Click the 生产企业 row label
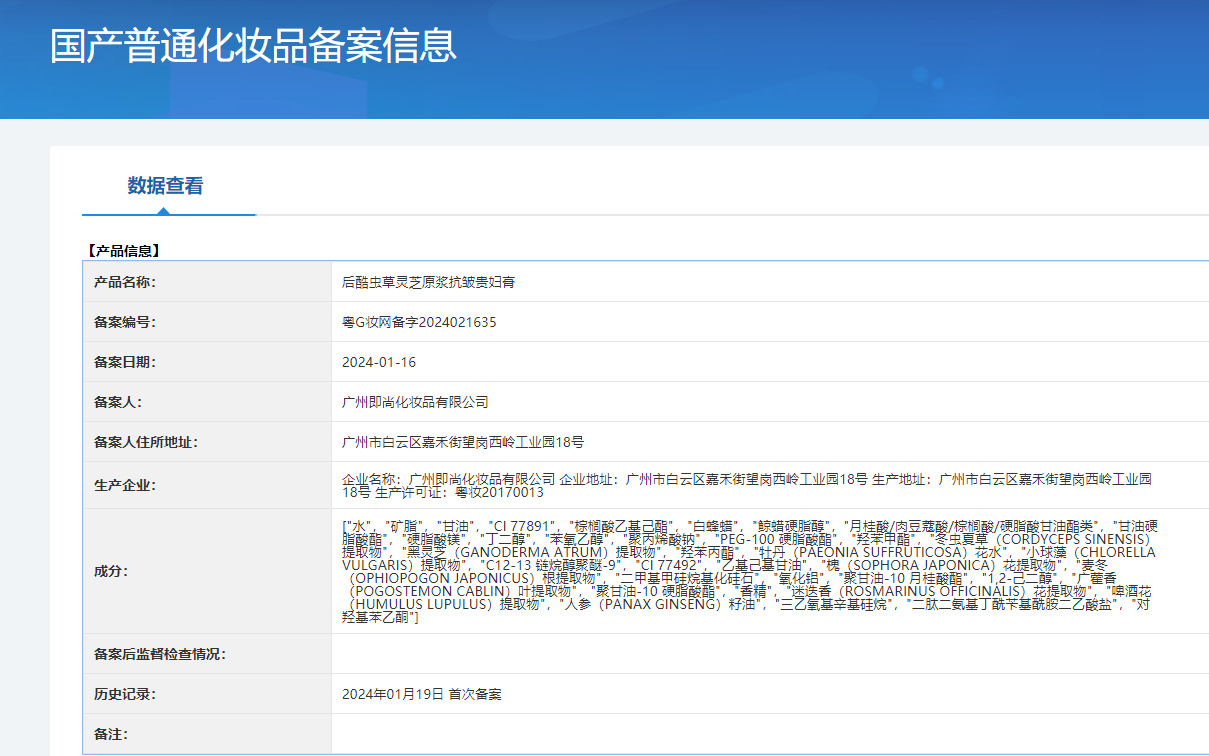 (125, 485)
